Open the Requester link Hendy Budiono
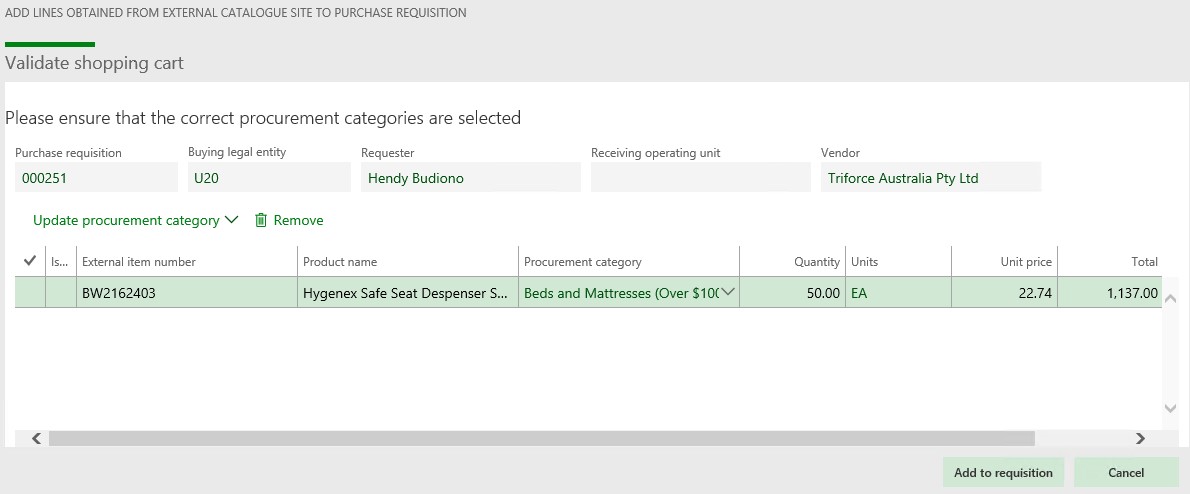 coord(416,179)
